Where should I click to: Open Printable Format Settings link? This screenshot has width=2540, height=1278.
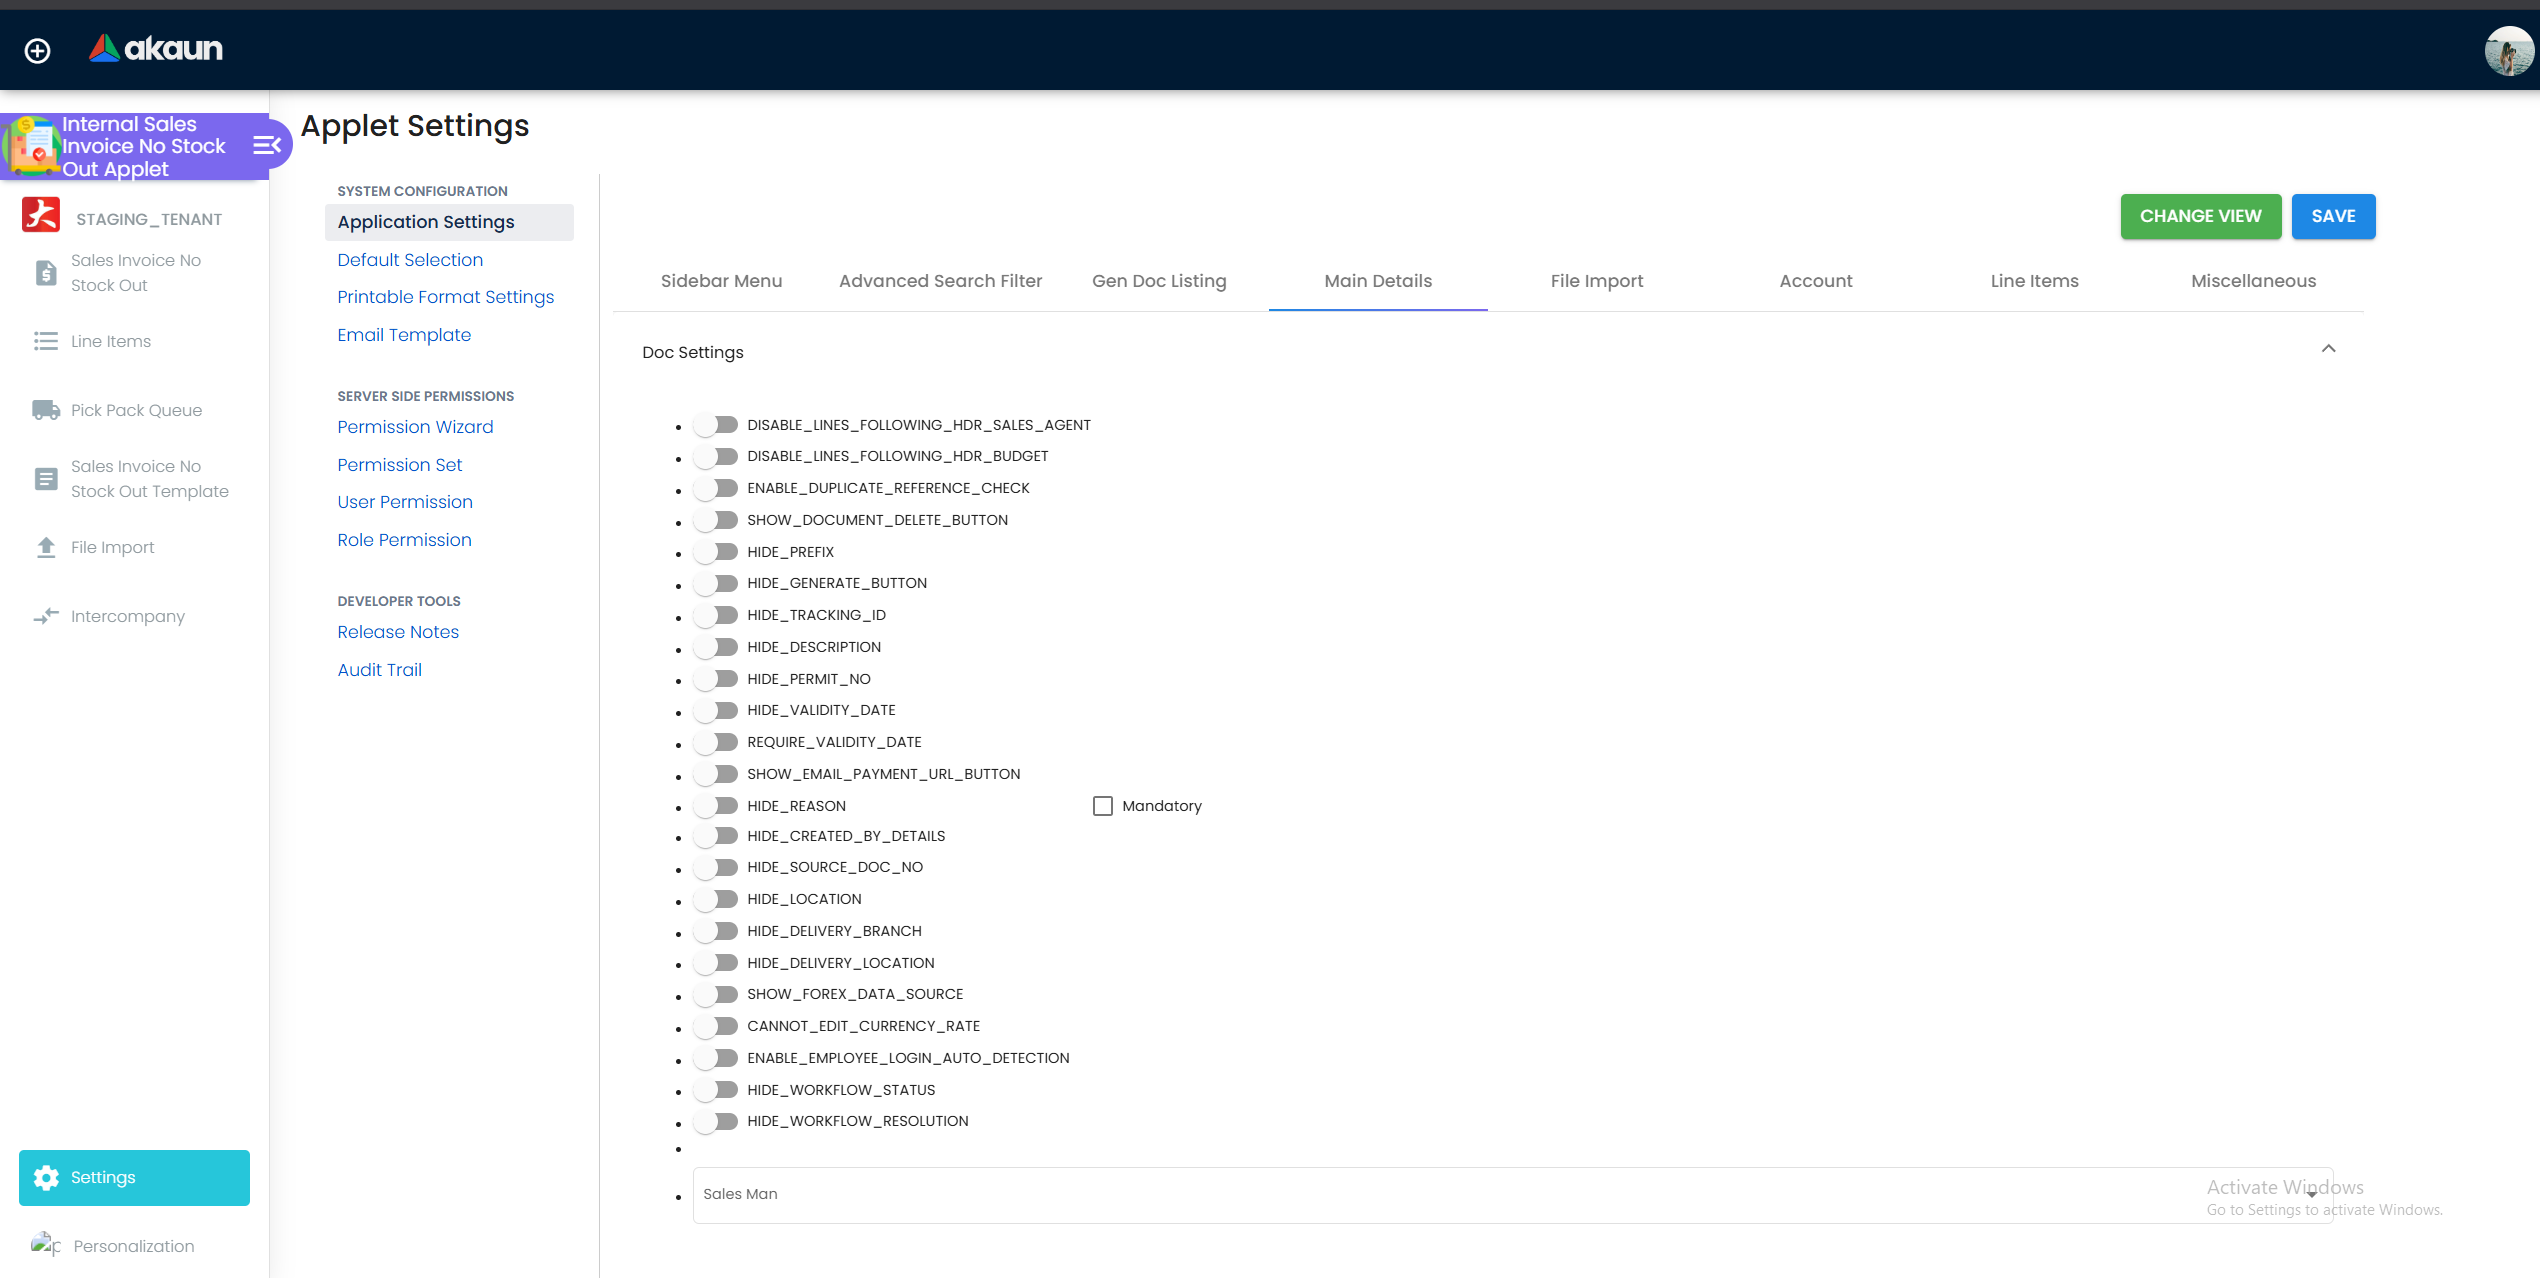click(x=445, y=297)
